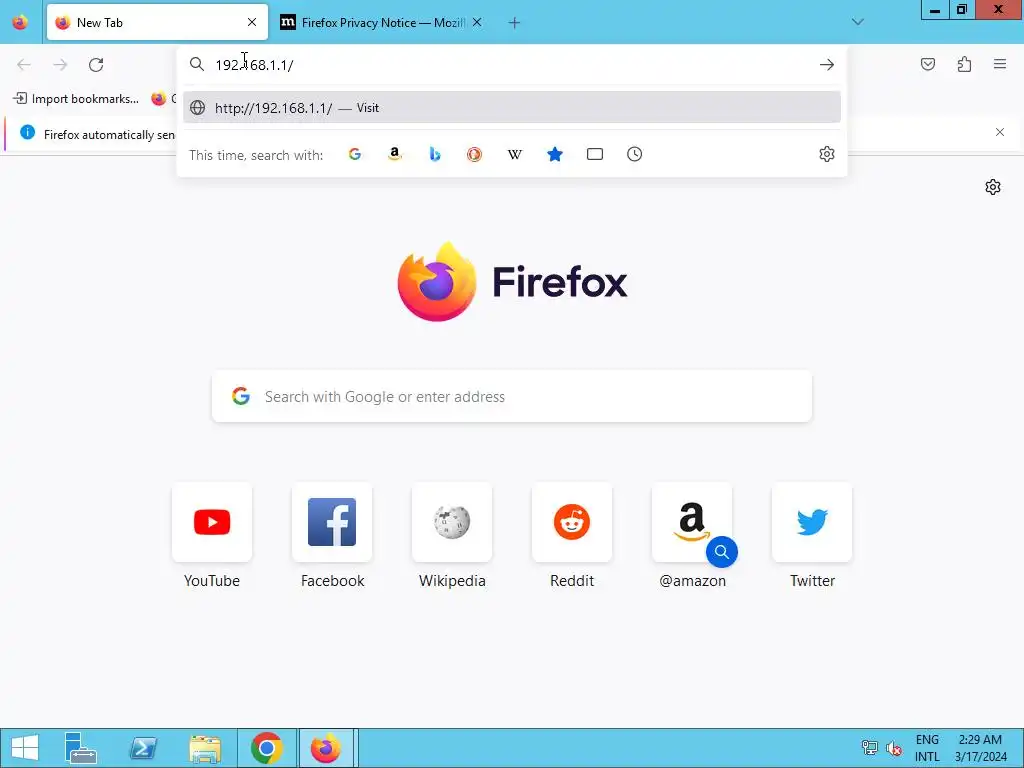List all tabs dropdown arrow
Image resolution: width=1024 pixels, height=768 pixels.
pos(858,22)
